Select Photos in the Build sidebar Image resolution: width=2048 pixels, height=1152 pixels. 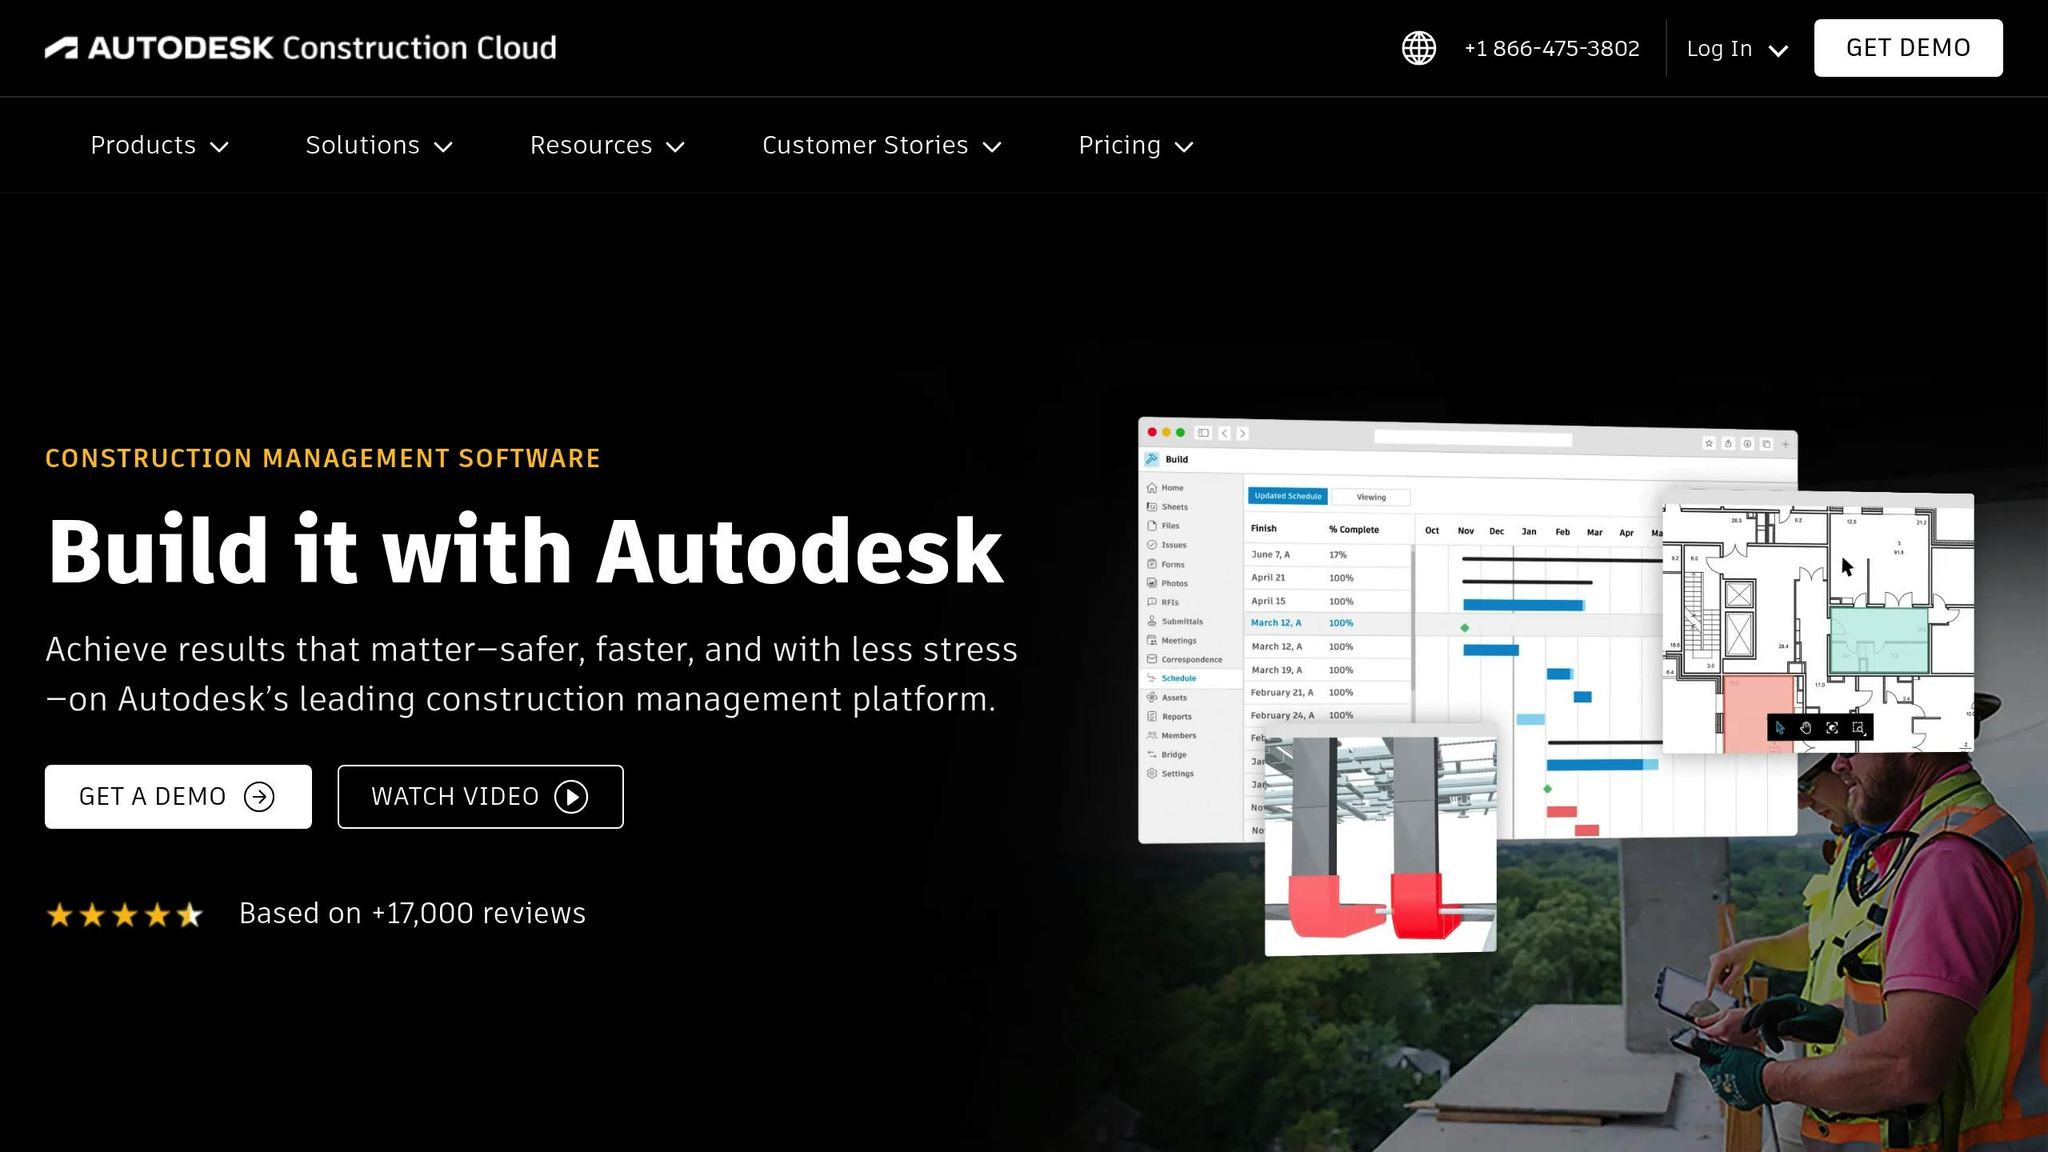[1168, 583]
